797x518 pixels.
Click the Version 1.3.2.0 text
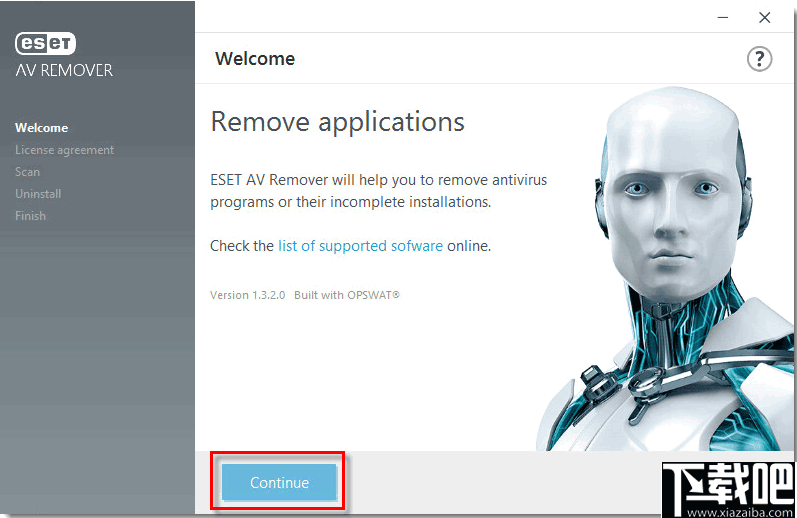(248, 295)
